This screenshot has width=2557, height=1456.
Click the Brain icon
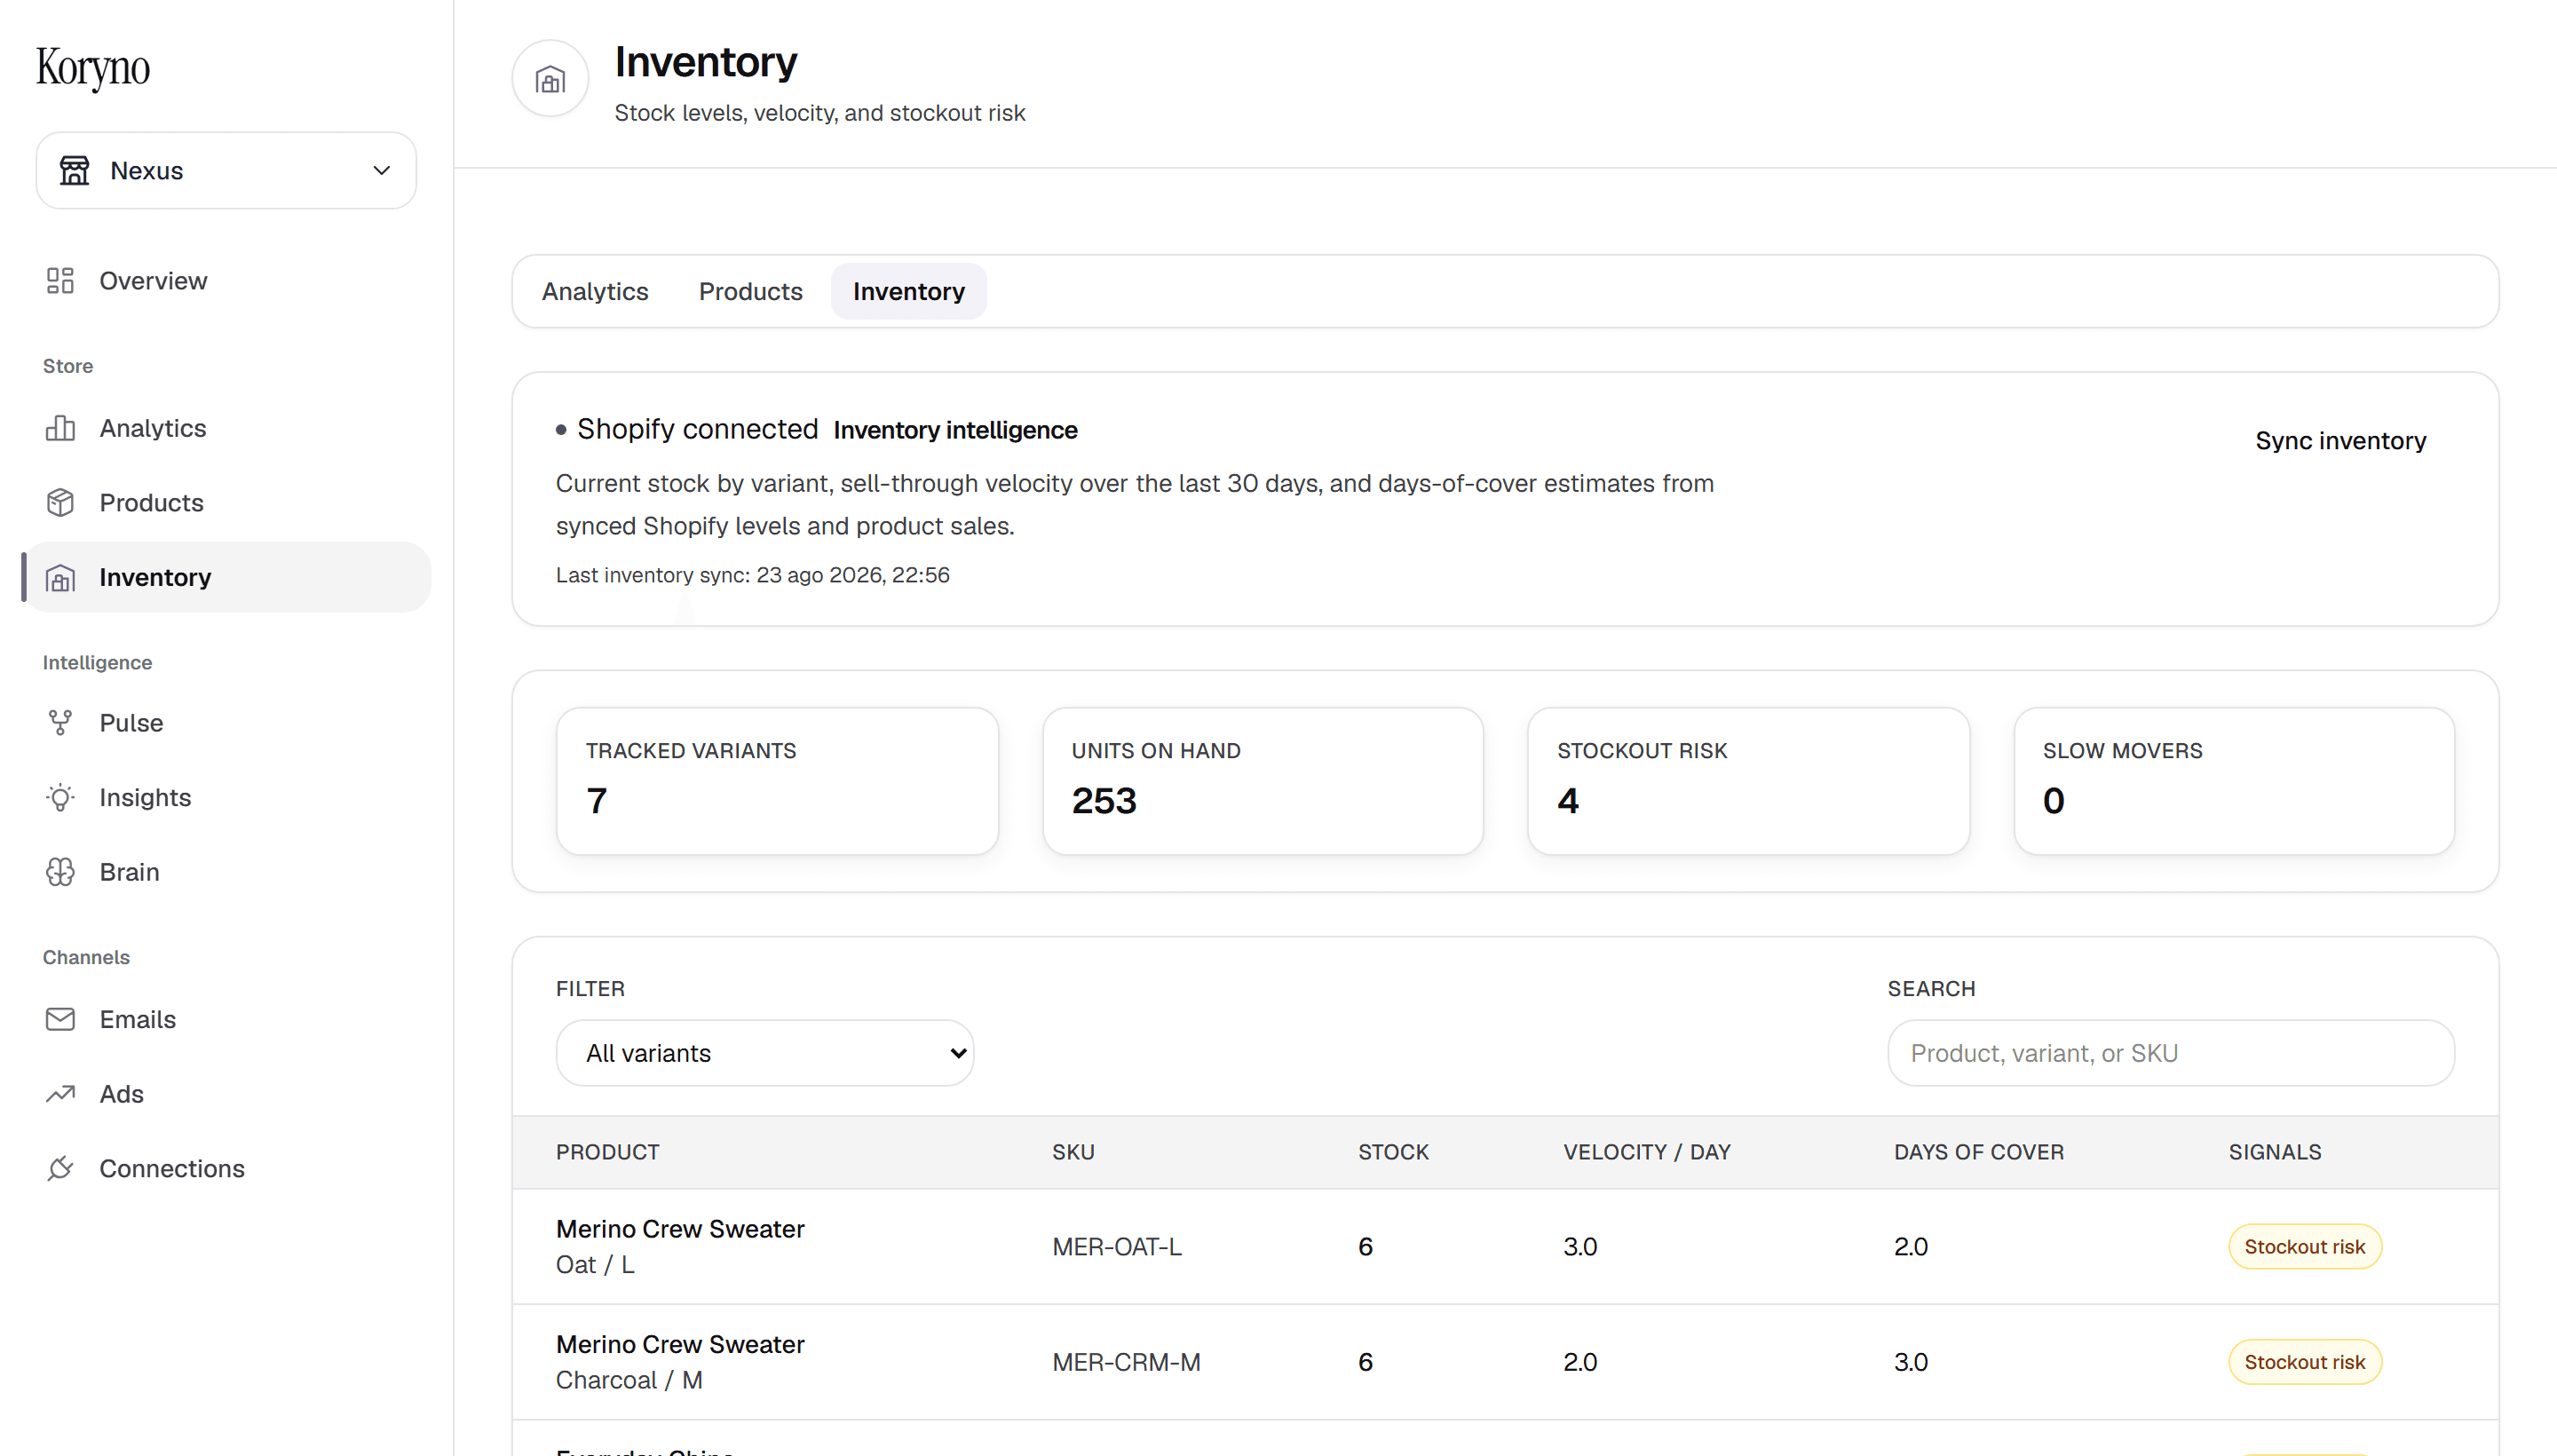click(x=60, y=872)
